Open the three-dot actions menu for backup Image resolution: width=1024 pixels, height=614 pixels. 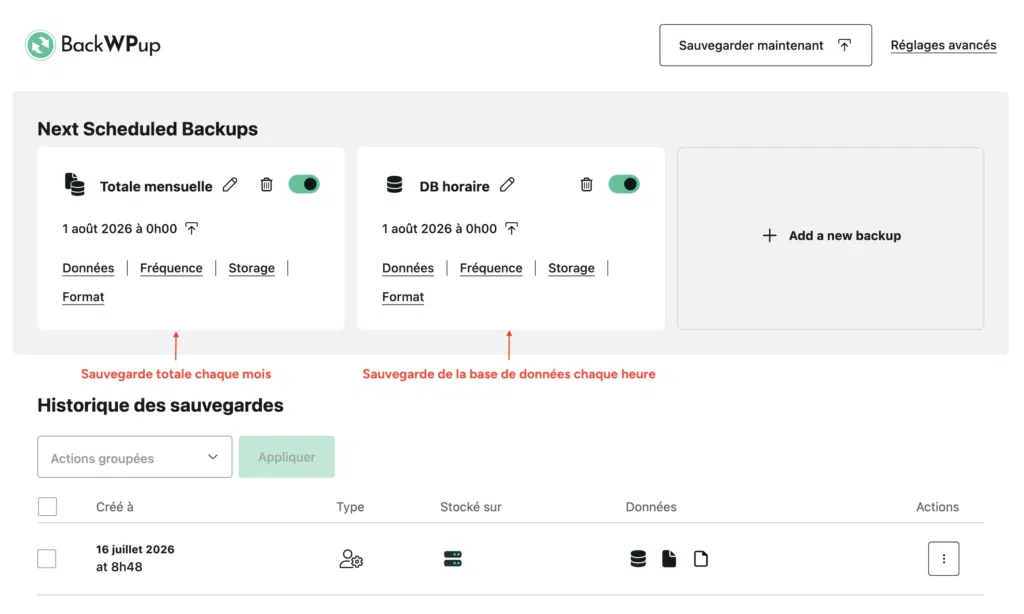[943, 558]
